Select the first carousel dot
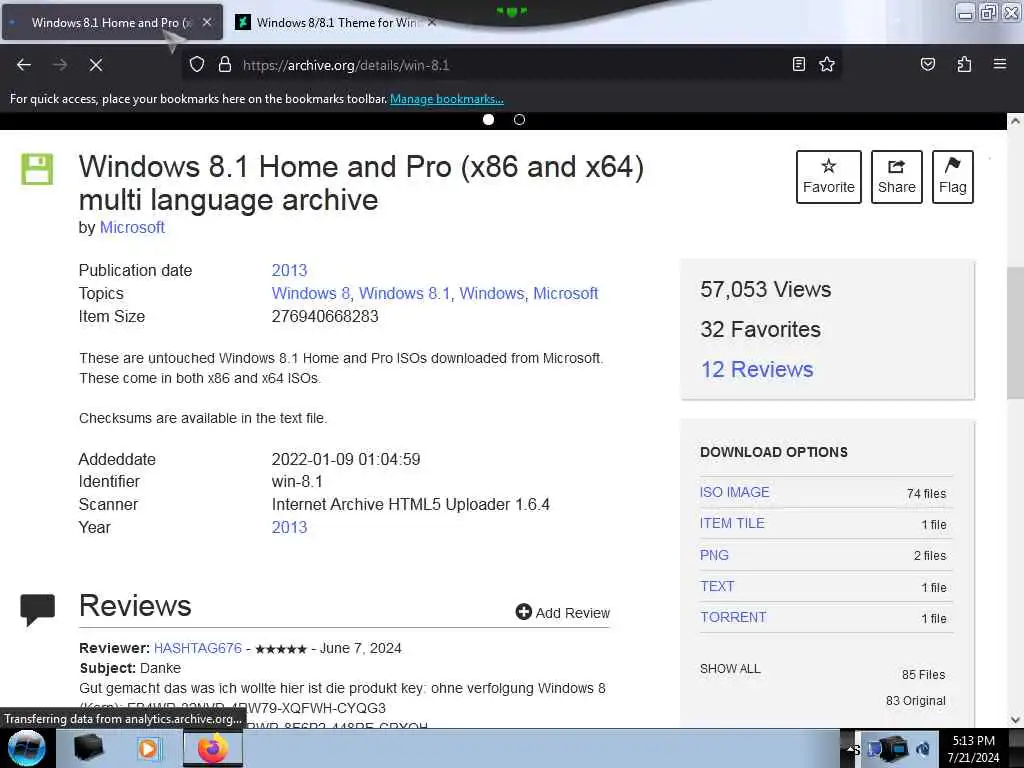Image resolution: width=1024 pixels, height=768 pixels. [488, 120]
